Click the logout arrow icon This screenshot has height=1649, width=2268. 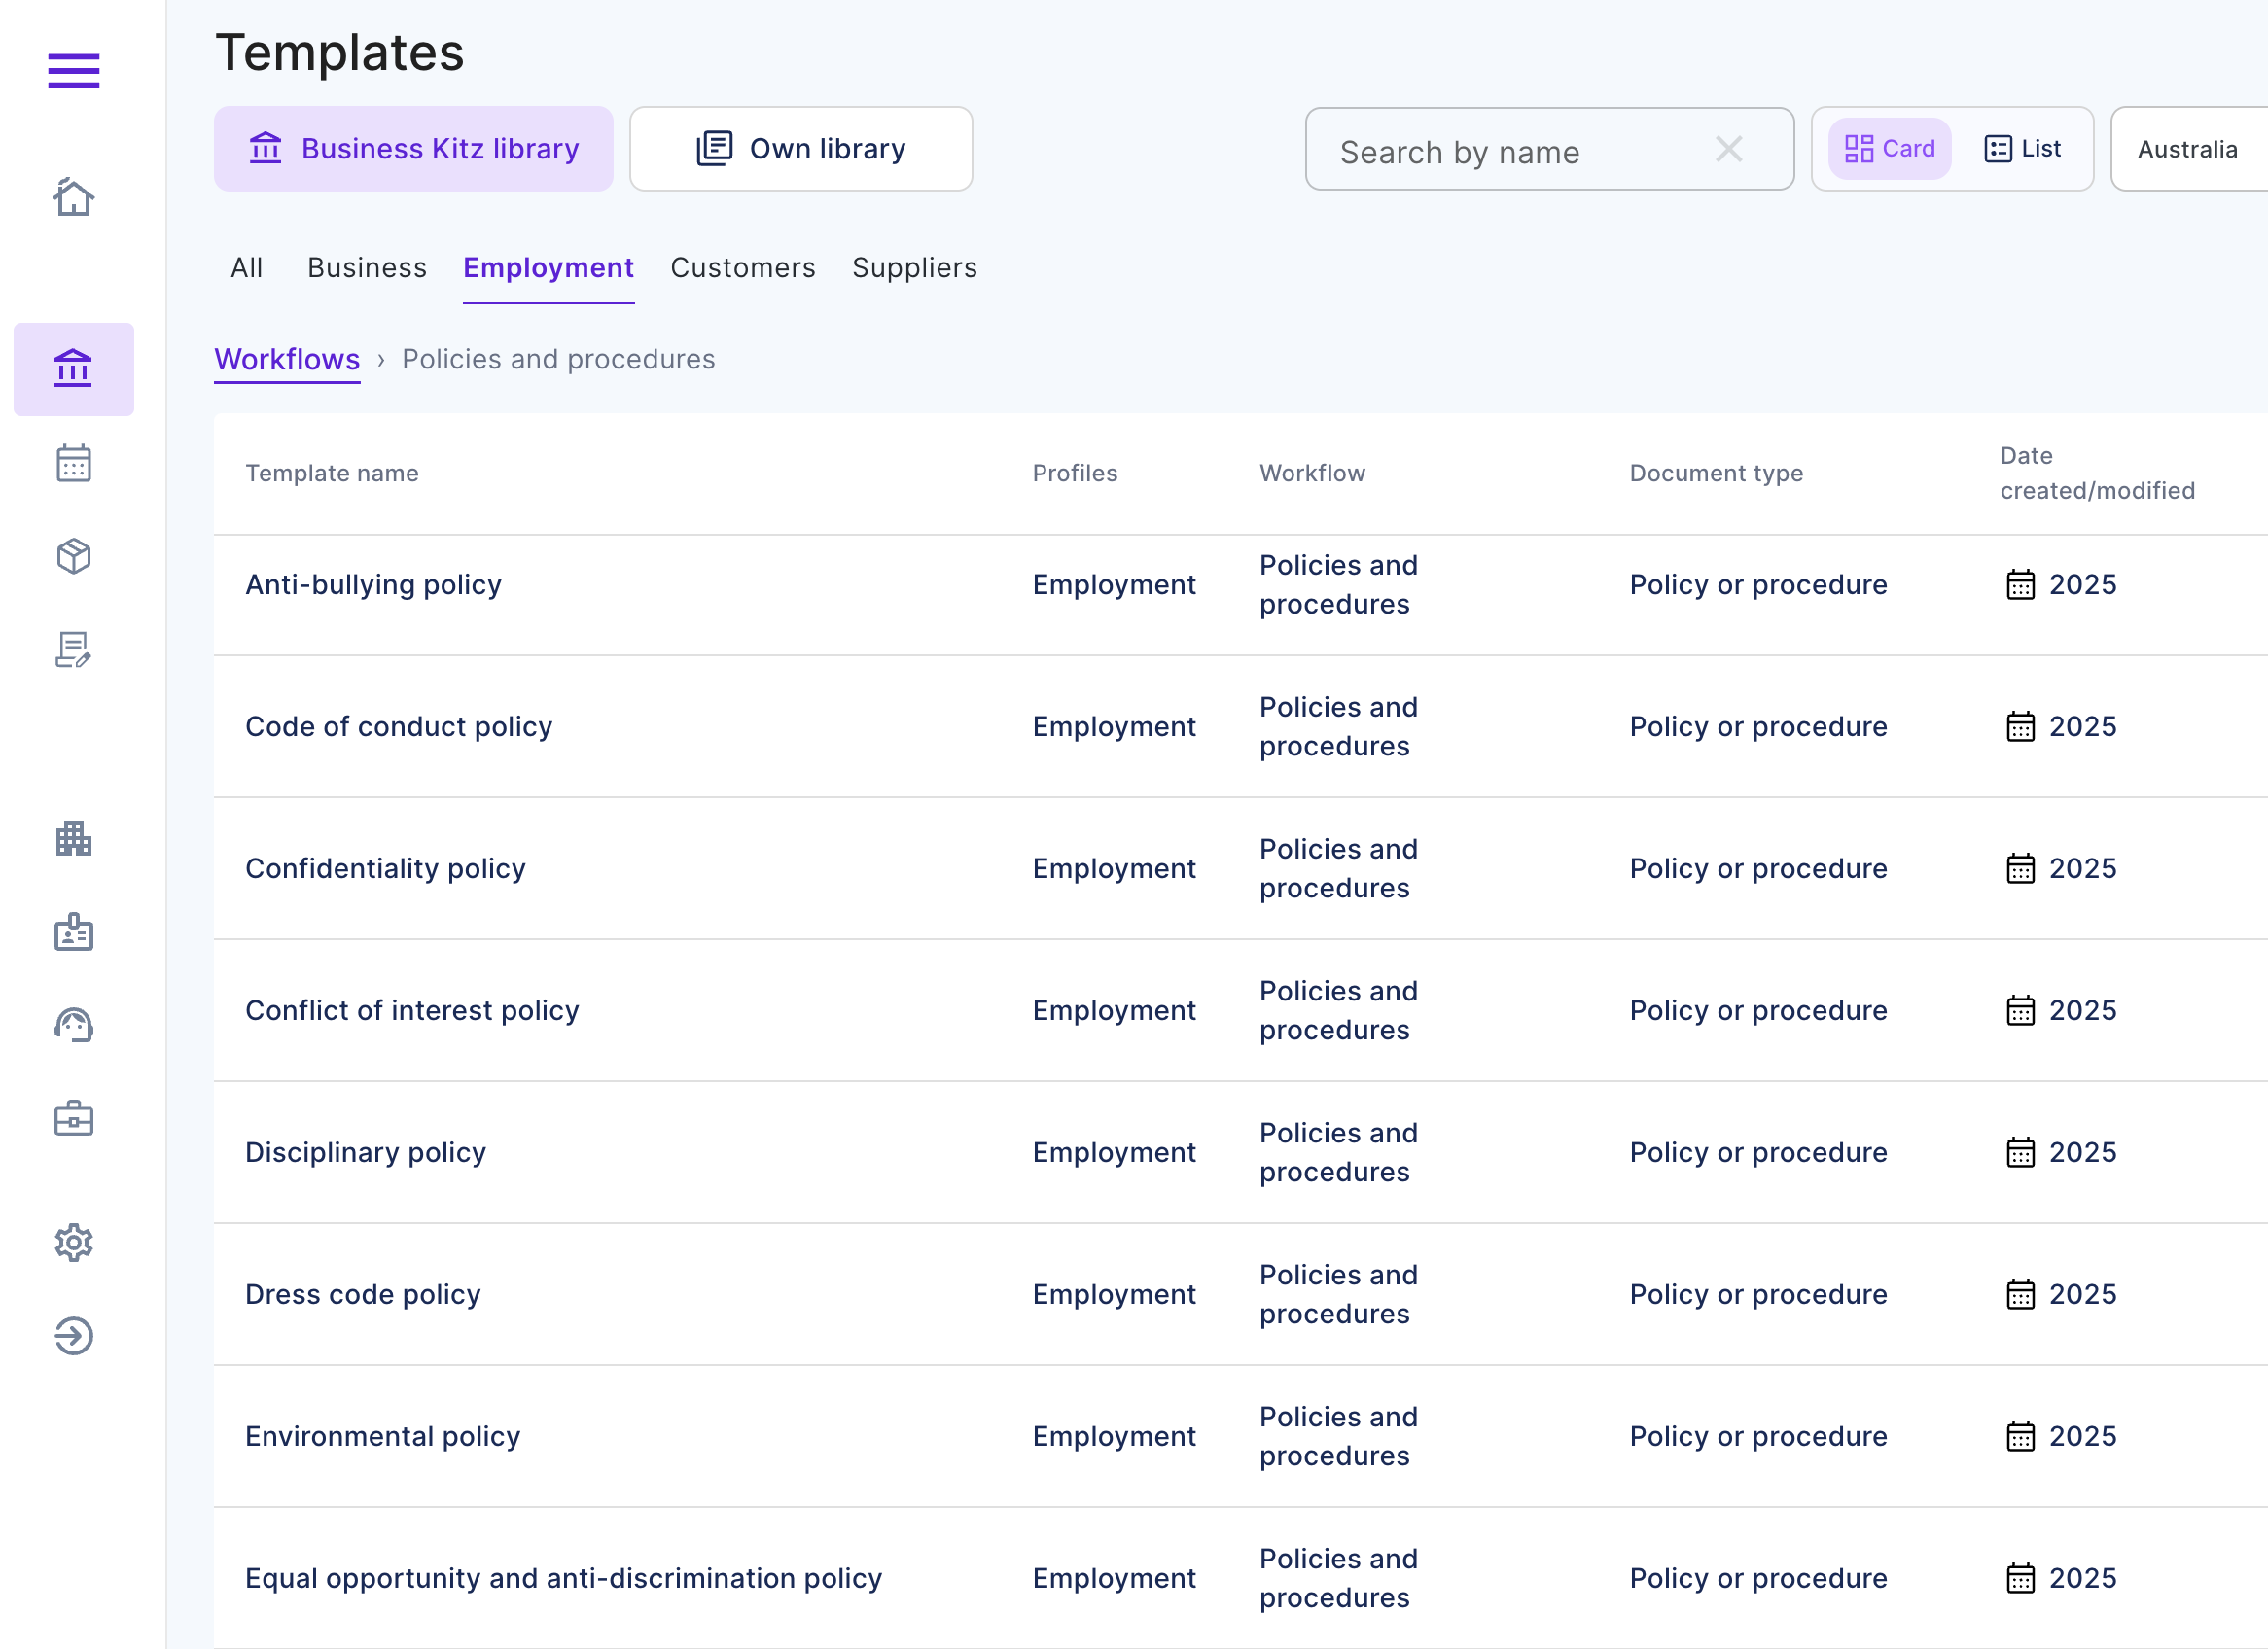[x=73, y=1336]
